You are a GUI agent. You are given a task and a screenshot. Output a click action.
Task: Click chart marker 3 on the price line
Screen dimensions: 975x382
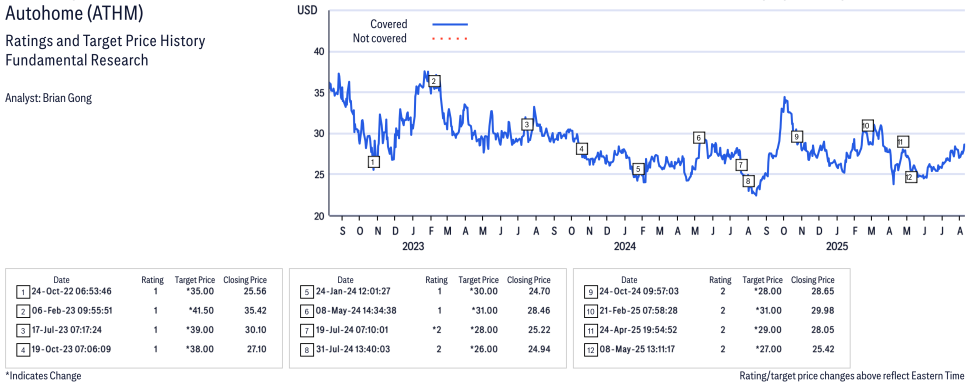527,124
